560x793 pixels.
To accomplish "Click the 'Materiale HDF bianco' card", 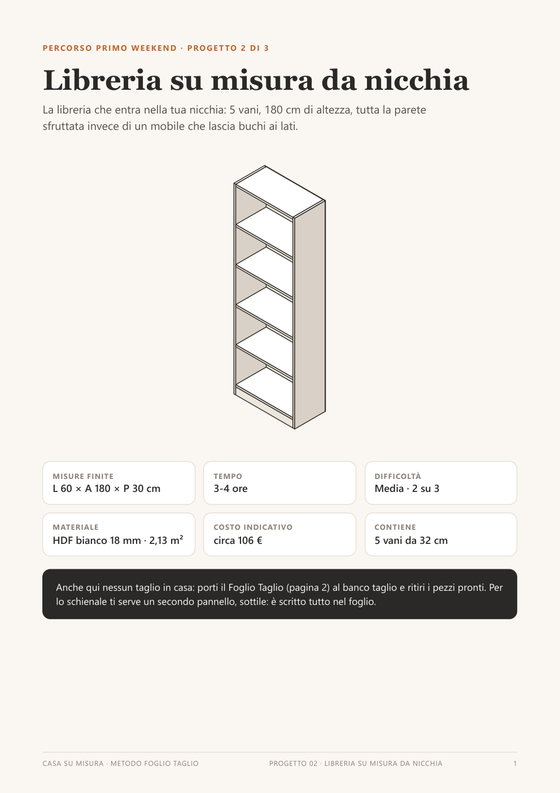I will coord(119,535).
